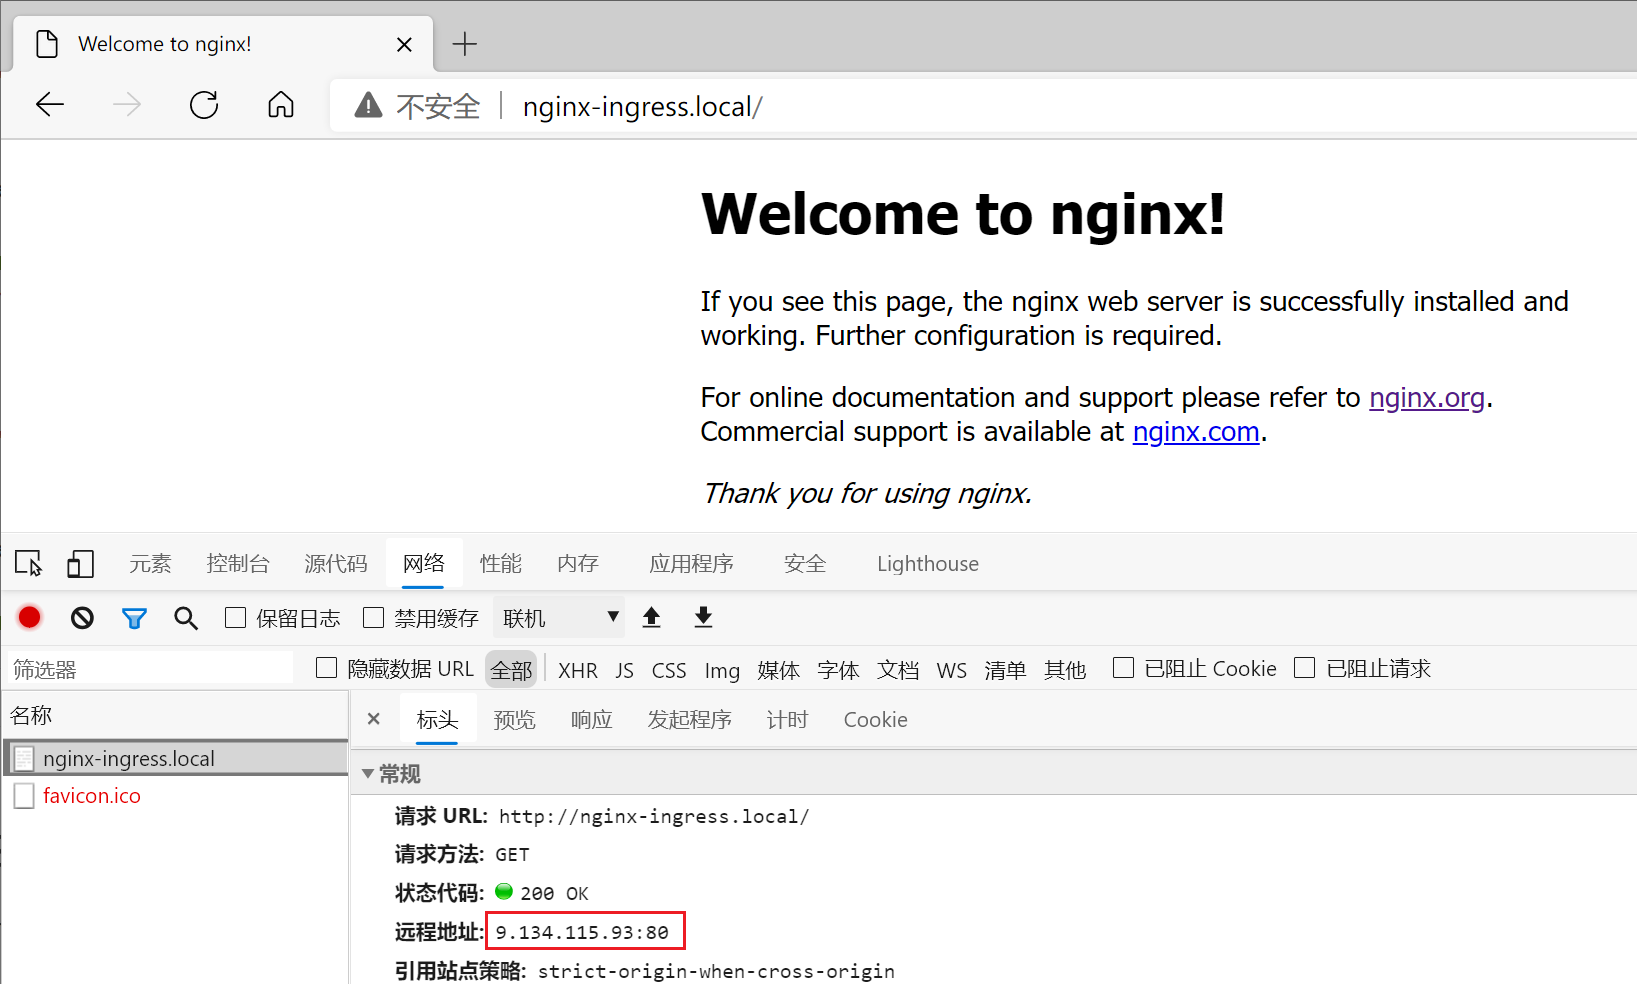1637x984 pixels.
Task: Open the 应用程序 DevTools tab
Action: [x=692, y=564]
